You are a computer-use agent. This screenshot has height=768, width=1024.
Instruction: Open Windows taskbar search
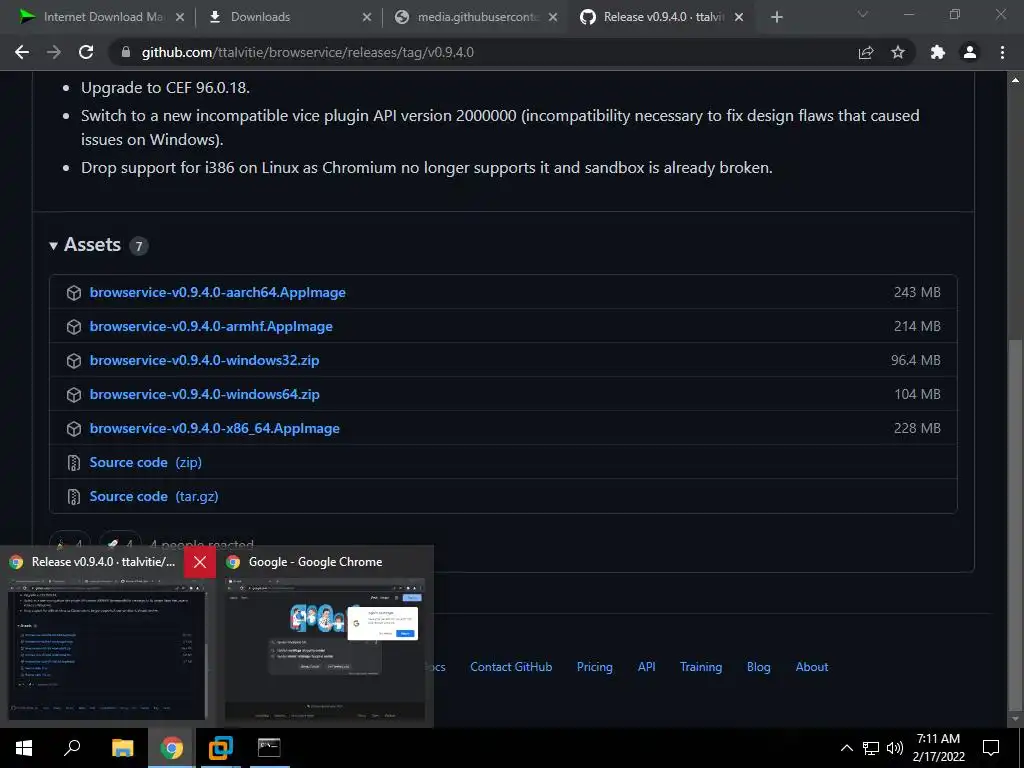click(x=72, y=748)
